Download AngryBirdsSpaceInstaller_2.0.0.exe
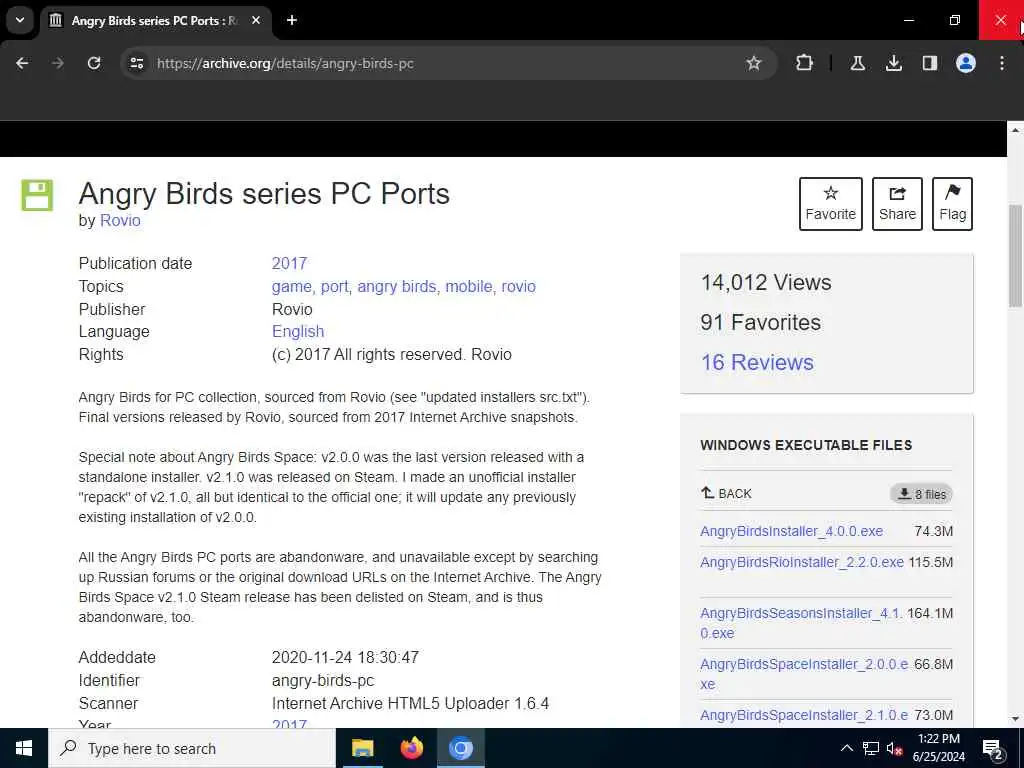The height and width of the screenshot is (768, 1024). pyautogui.click(x=804, y=674)
